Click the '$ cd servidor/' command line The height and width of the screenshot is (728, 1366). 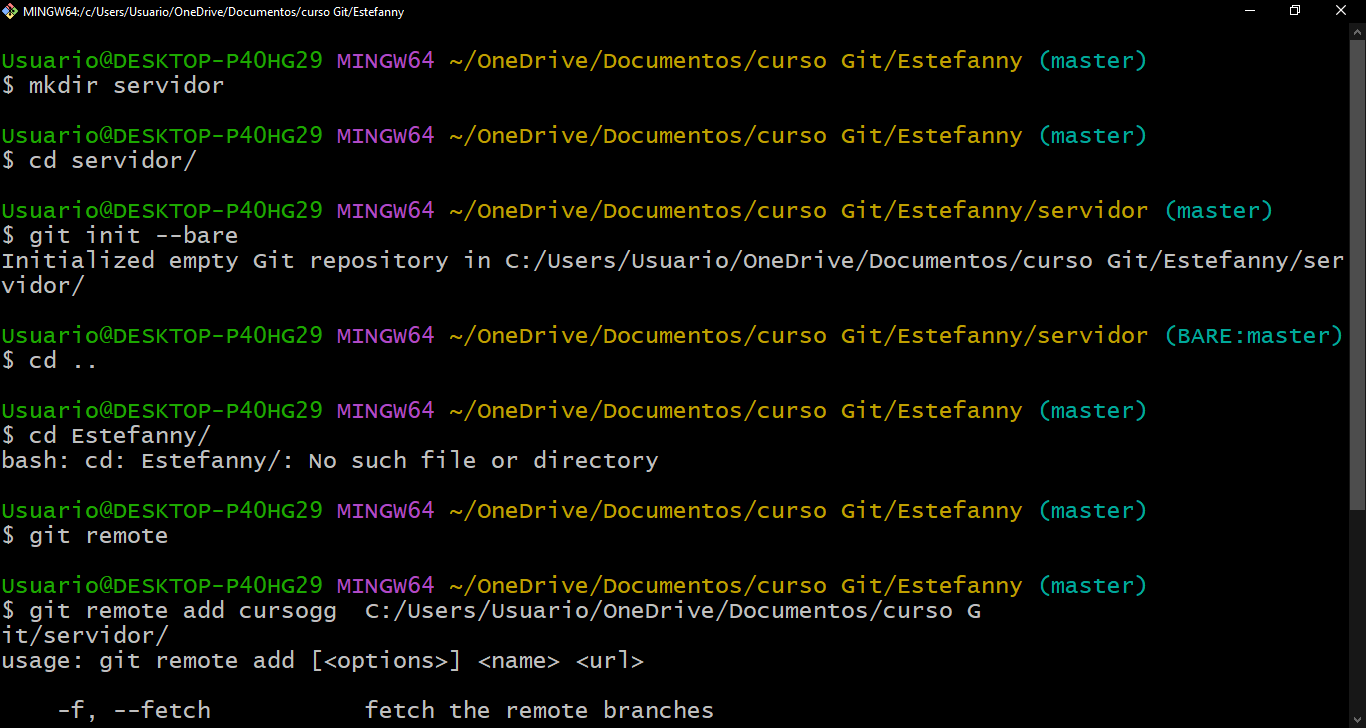tap(99, 161)
